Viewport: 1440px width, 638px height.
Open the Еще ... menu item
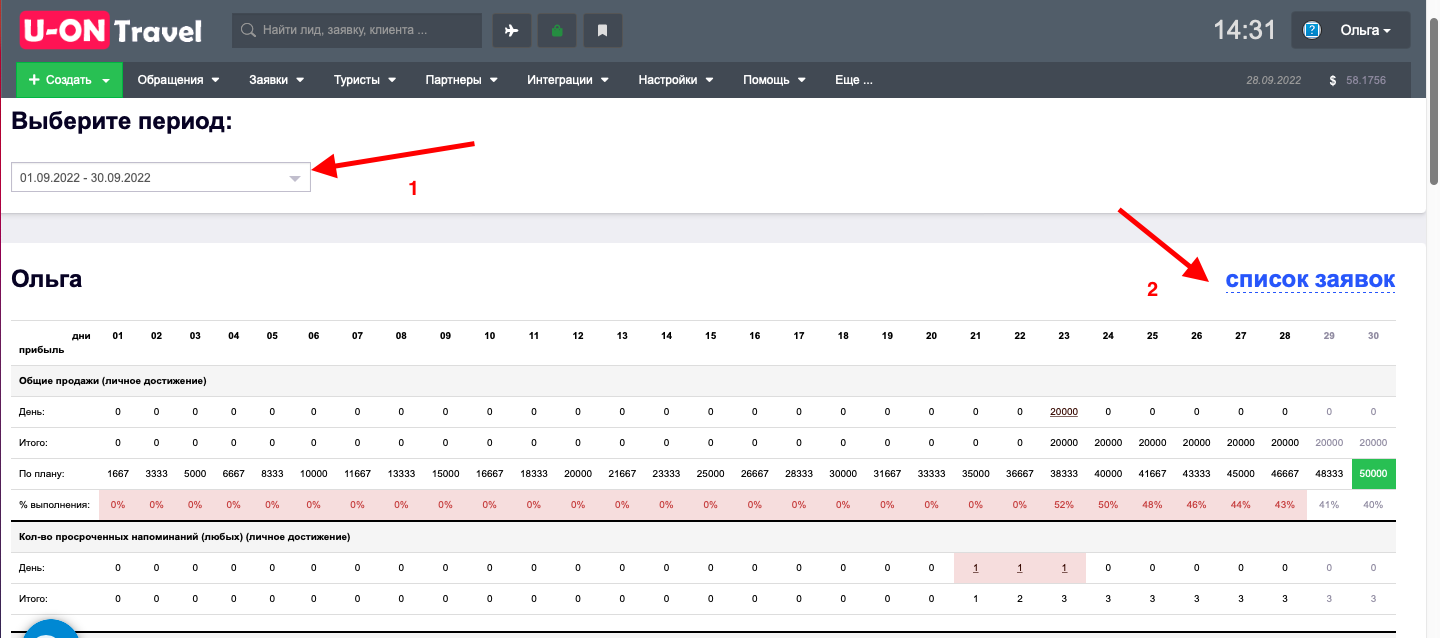pyautogui.click(x=854, y=80)
